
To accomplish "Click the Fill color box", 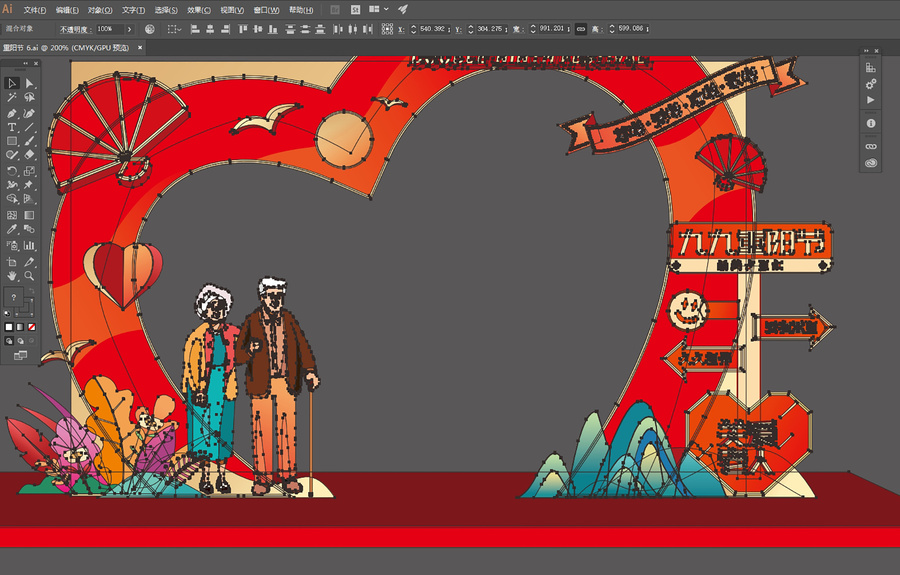I will pos(13,297).
